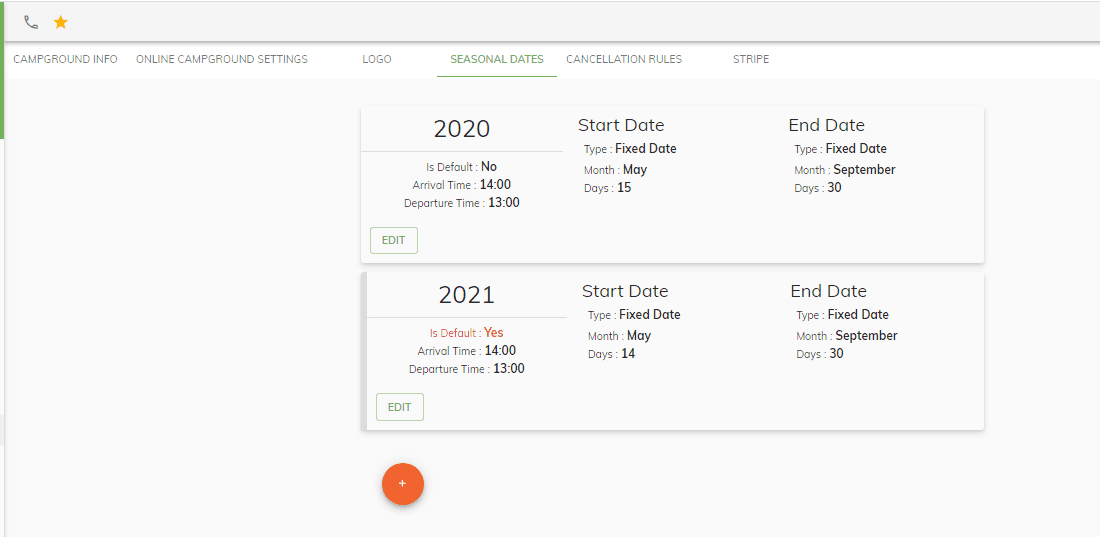Edit the 2021 season
The height and width of the screenshot is (537, 1100).
pyautogui.click(x=399, y=406)
